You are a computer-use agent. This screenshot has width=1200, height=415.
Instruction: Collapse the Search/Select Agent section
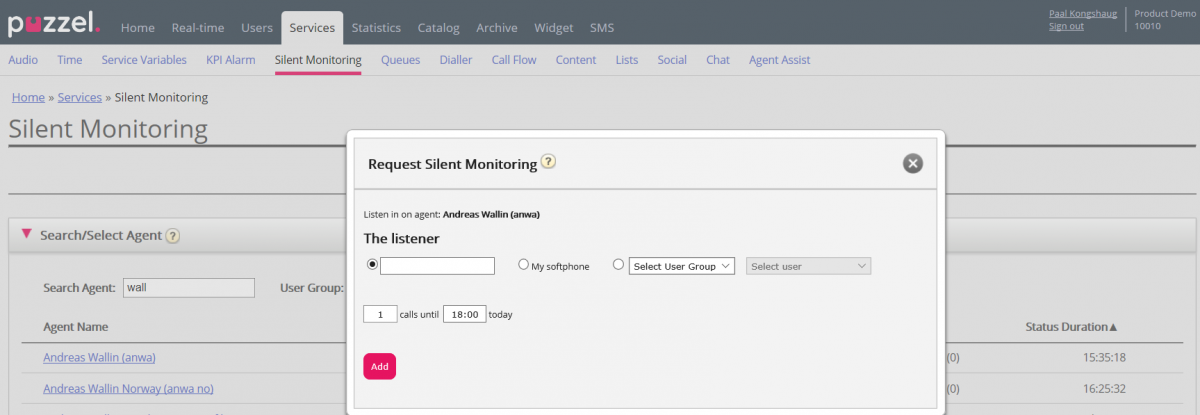pyautogui.click(x=27, y=234)
